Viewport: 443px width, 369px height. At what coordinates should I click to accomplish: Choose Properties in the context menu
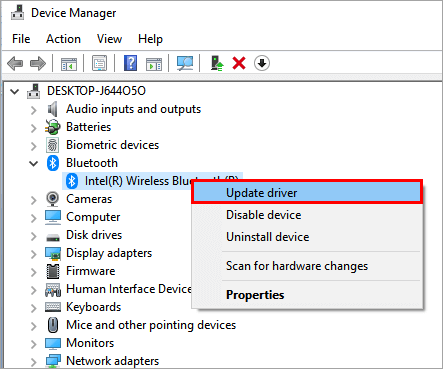tap(255, 295)
